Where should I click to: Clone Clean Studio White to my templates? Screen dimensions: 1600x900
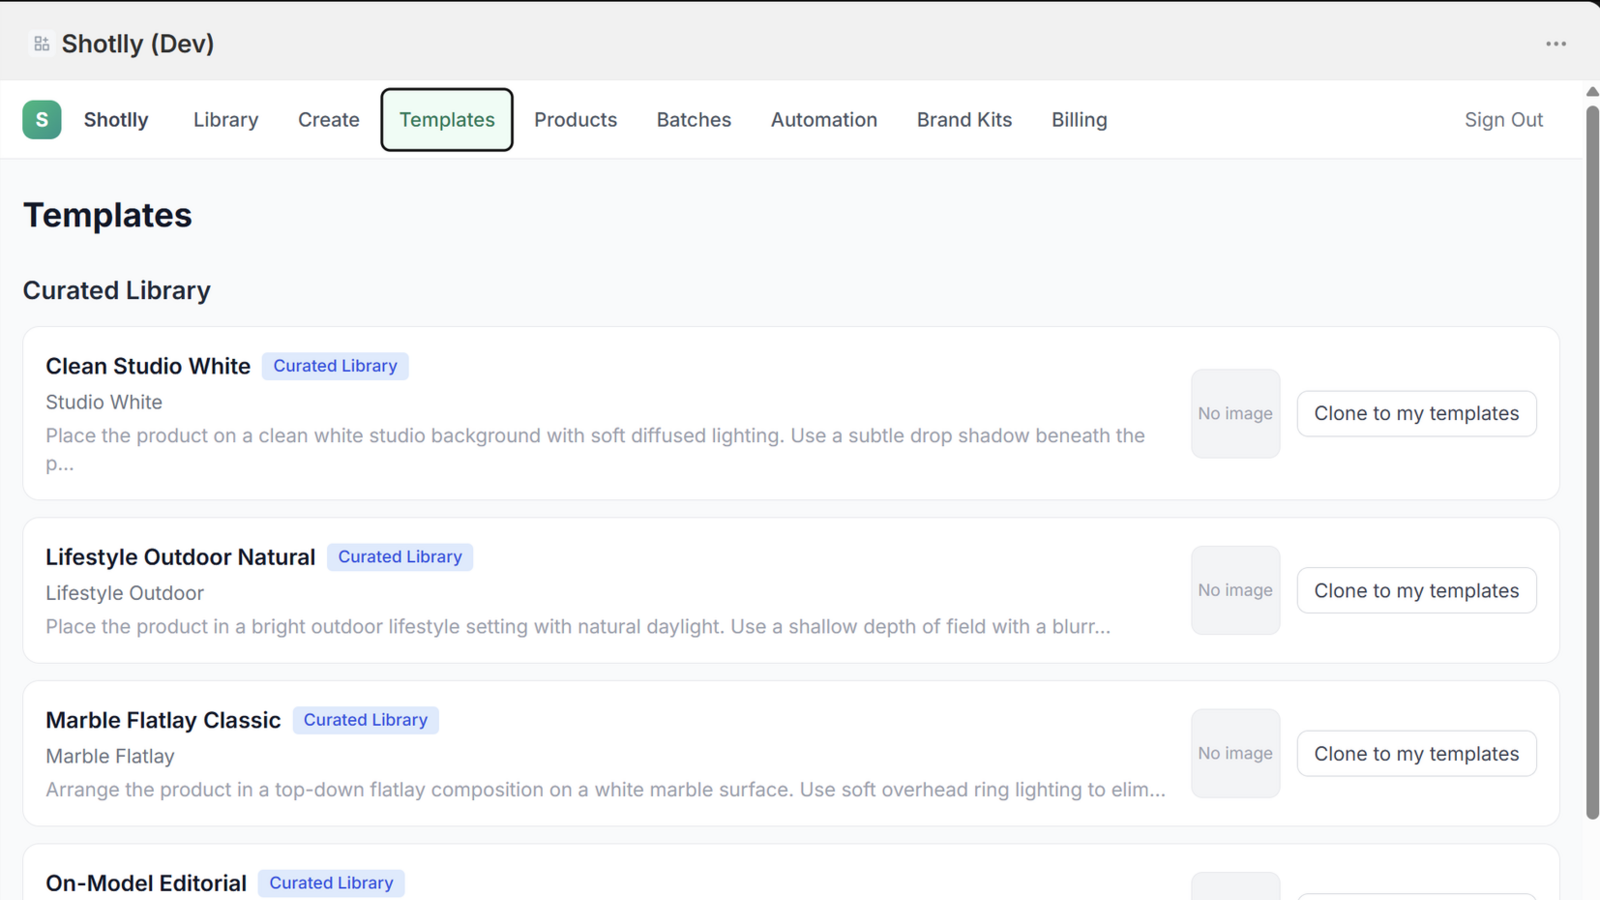[x=1416, y=414]
